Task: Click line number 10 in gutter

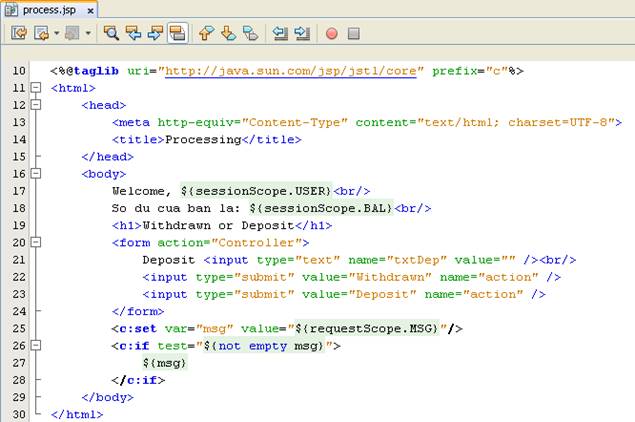Action: click(19, 71)
